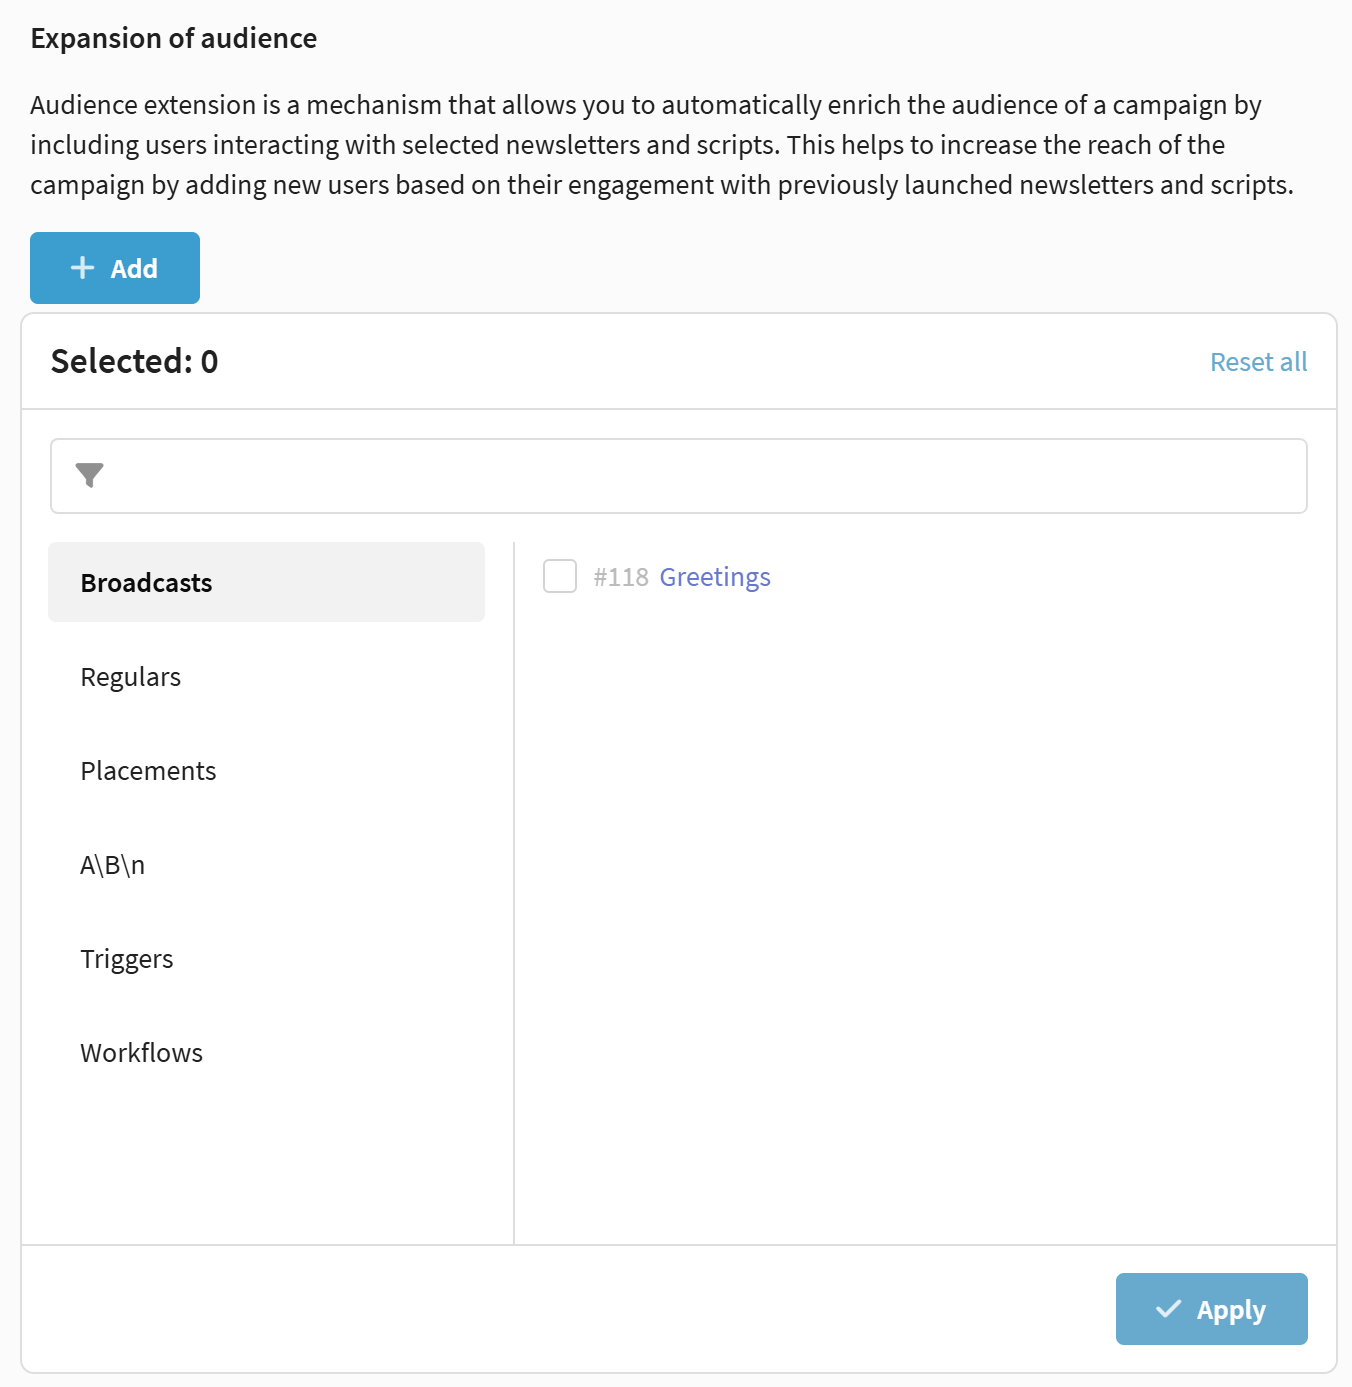This screenshot has height=1387, width=1352.
Task: Open the Greetings broadcast link
Action: click(715, 577)
